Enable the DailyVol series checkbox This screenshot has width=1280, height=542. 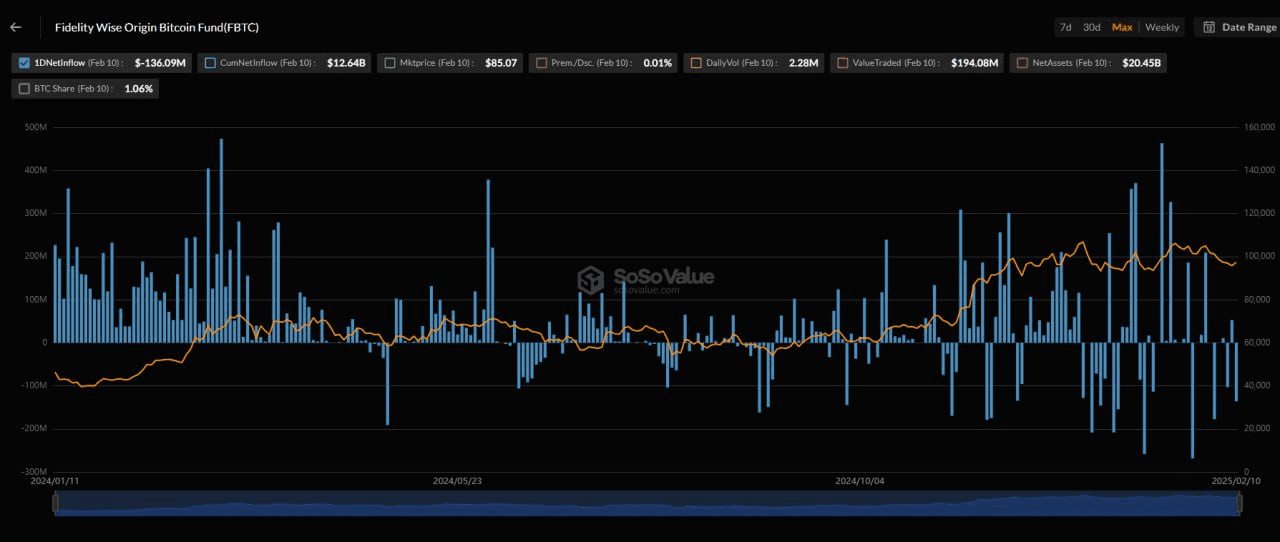coord(696,63)
